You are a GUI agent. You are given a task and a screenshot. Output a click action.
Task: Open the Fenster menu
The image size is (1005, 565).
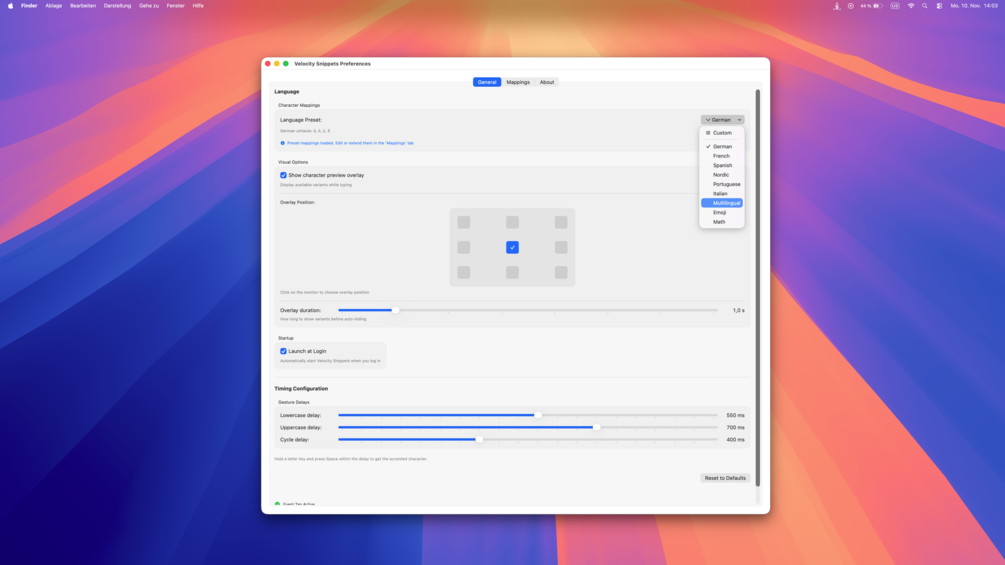click(x=176, y=6)
